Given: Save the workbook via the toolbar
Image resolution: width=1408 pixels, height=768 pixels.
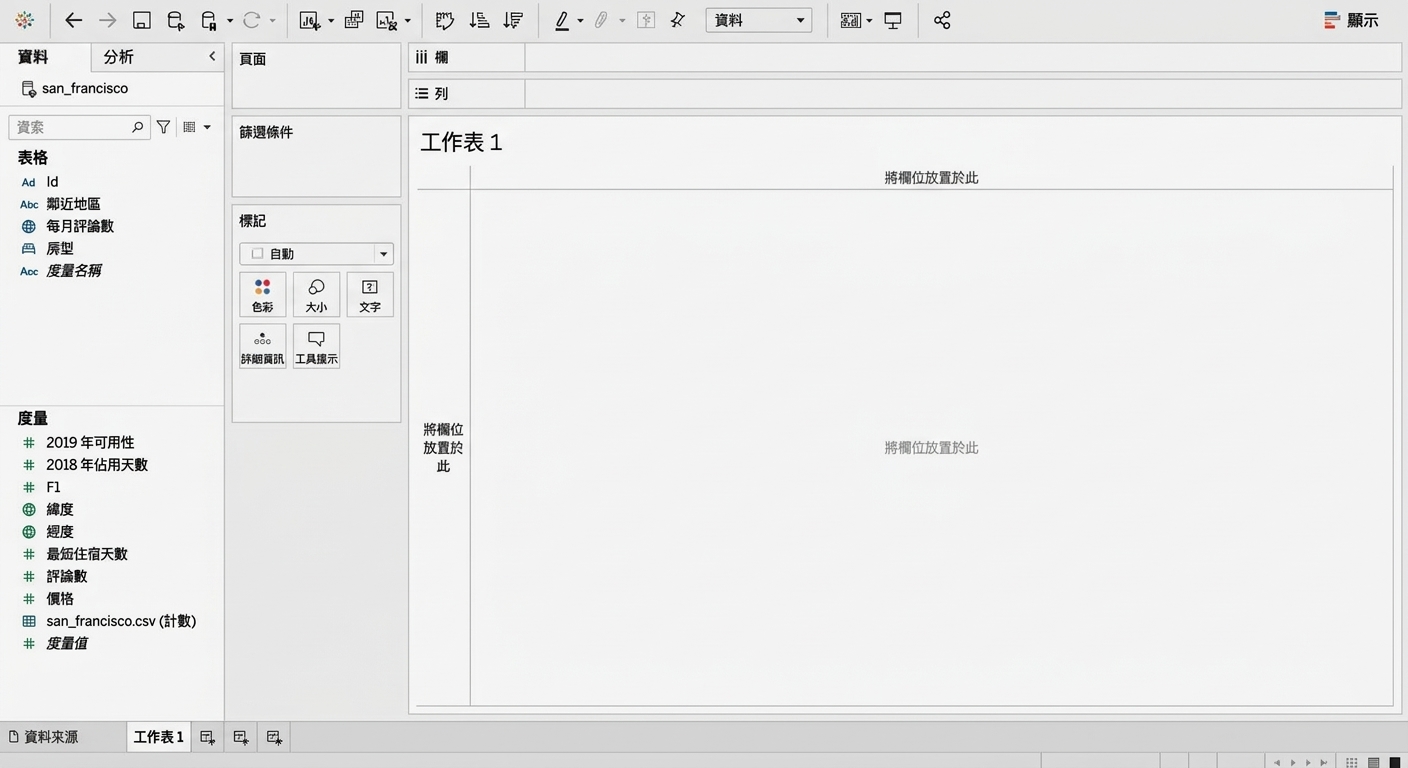Looking at the screenshot, I should [141, 20].
